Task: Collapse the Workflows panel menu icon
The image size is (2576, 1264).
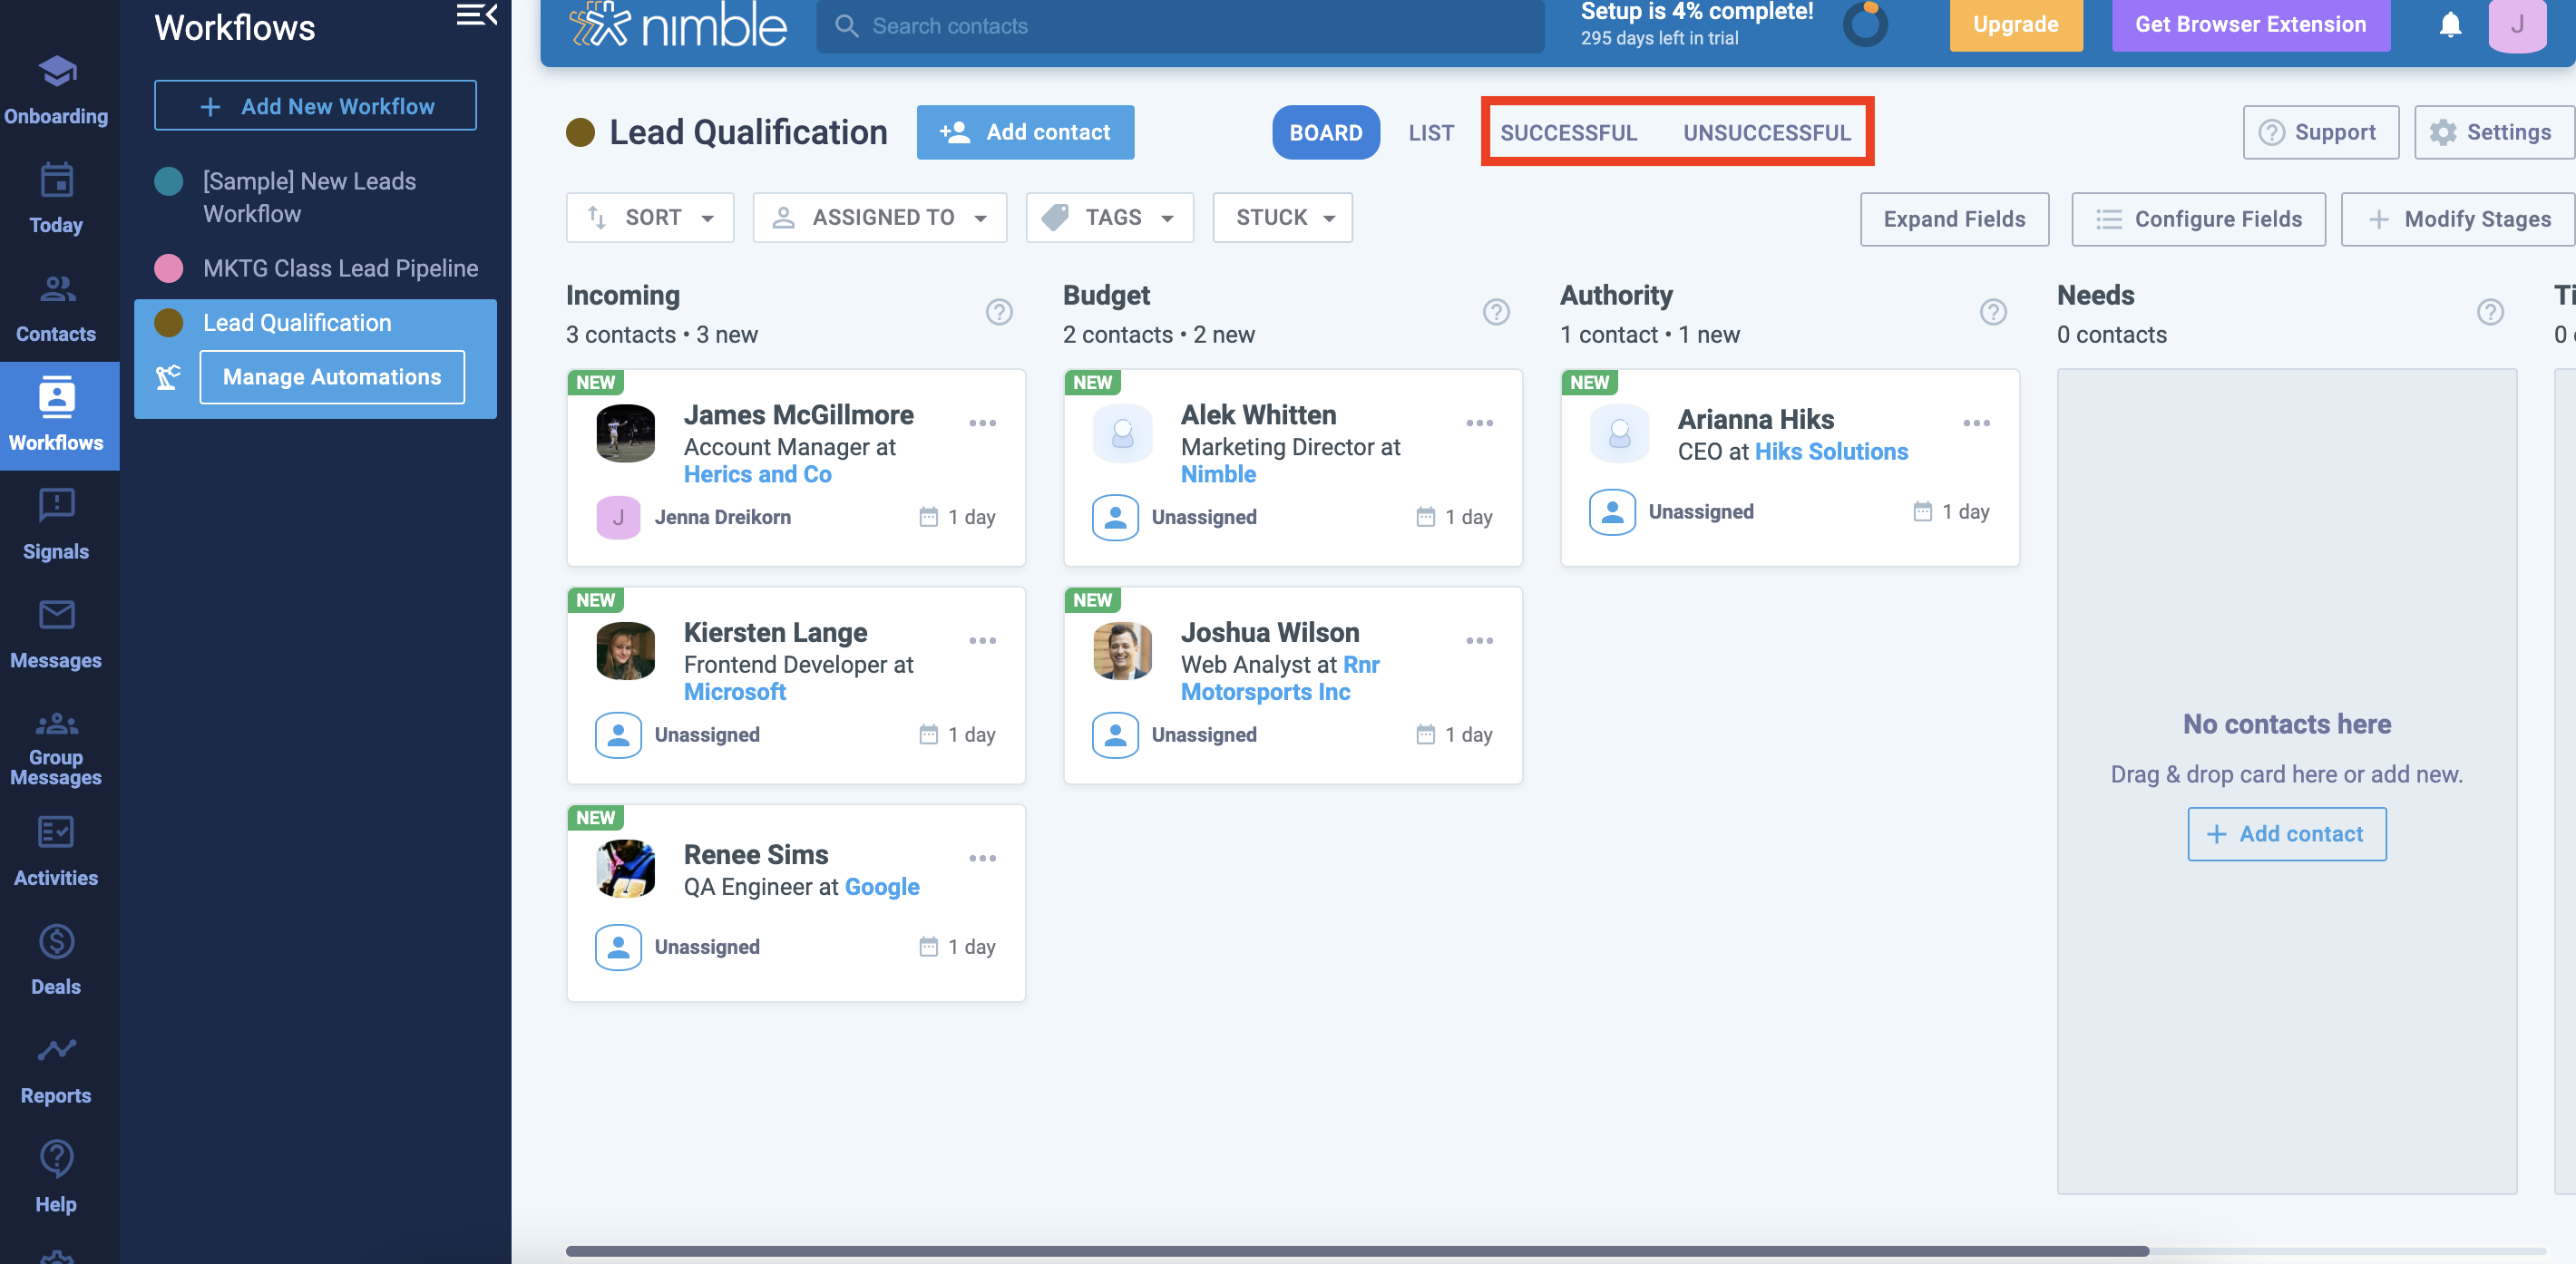Action: click(476, 15)
